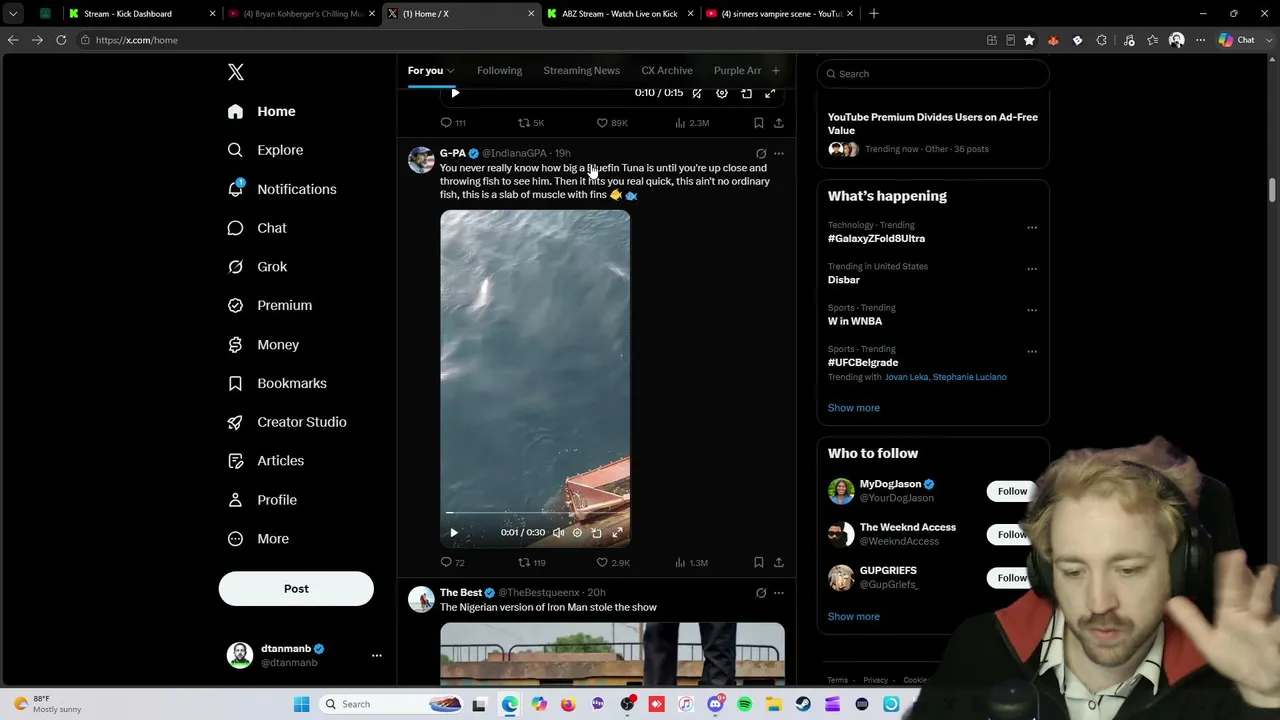
Task: Open the browser Extensions puzzle icon
Action: [1102, 40]
